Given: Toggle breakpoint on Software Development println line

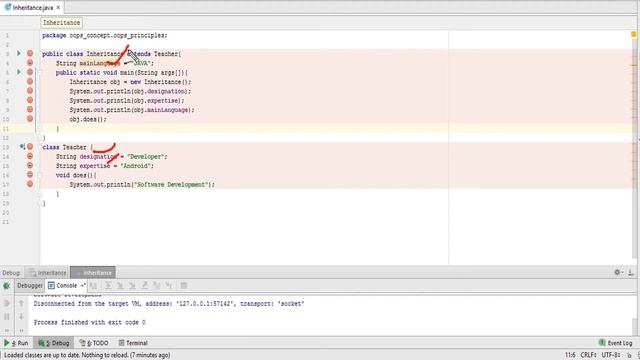Looking at the screenshot, I should point(30,184).
